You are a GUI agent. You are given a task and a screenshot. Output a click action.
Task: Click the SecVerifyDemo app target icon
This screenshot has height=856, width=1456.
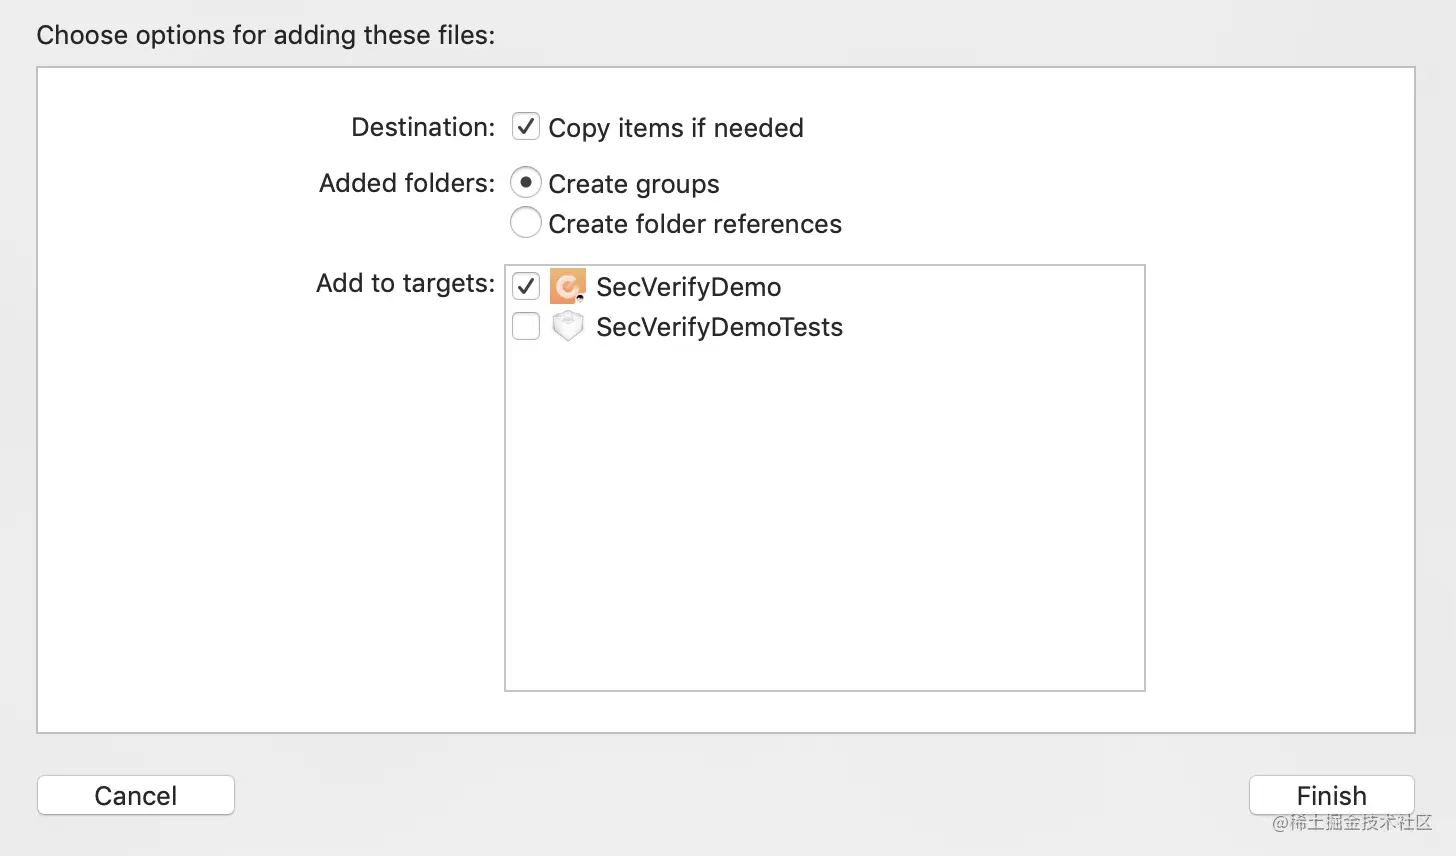[x=567, y=287]
